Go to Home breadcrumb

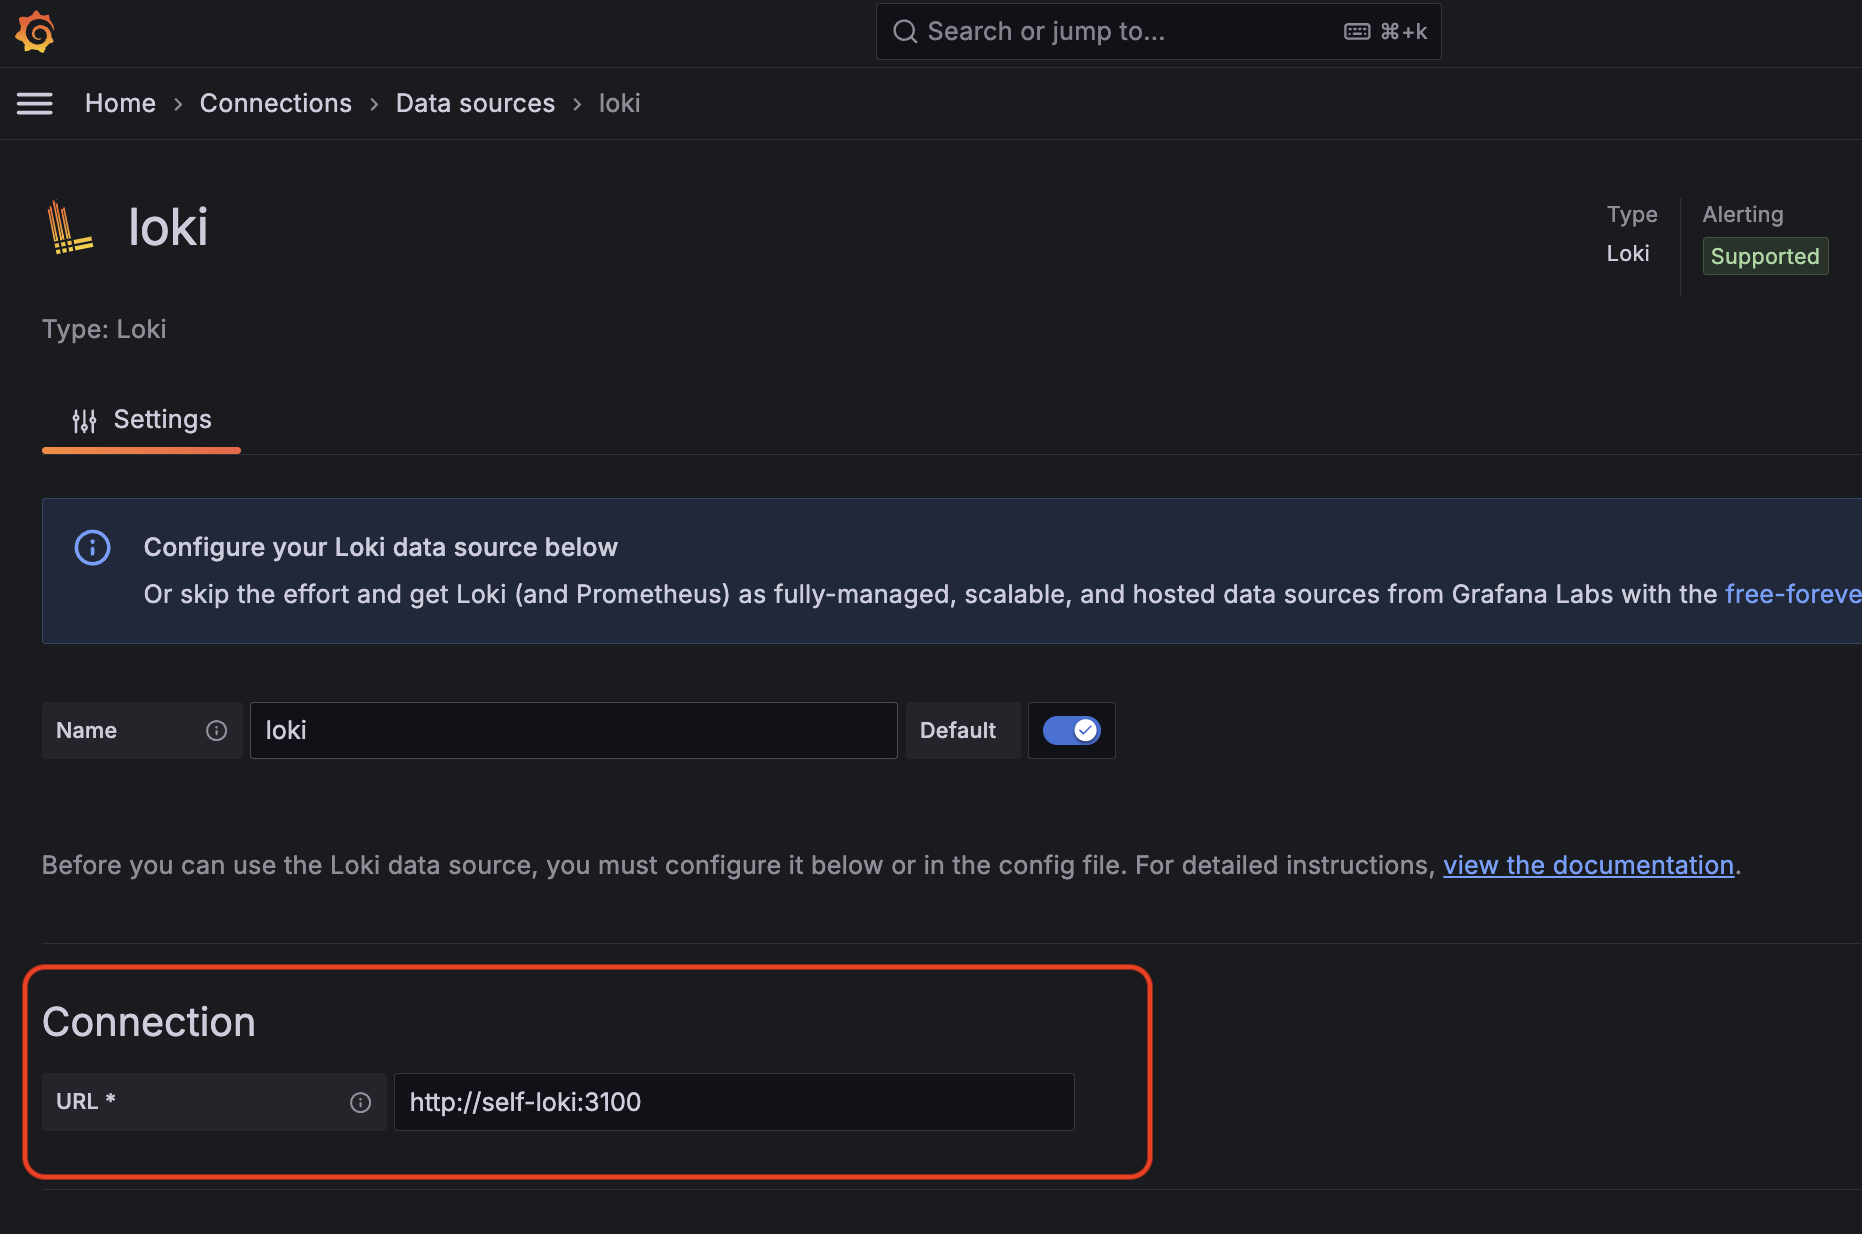(x=120, y=103)
